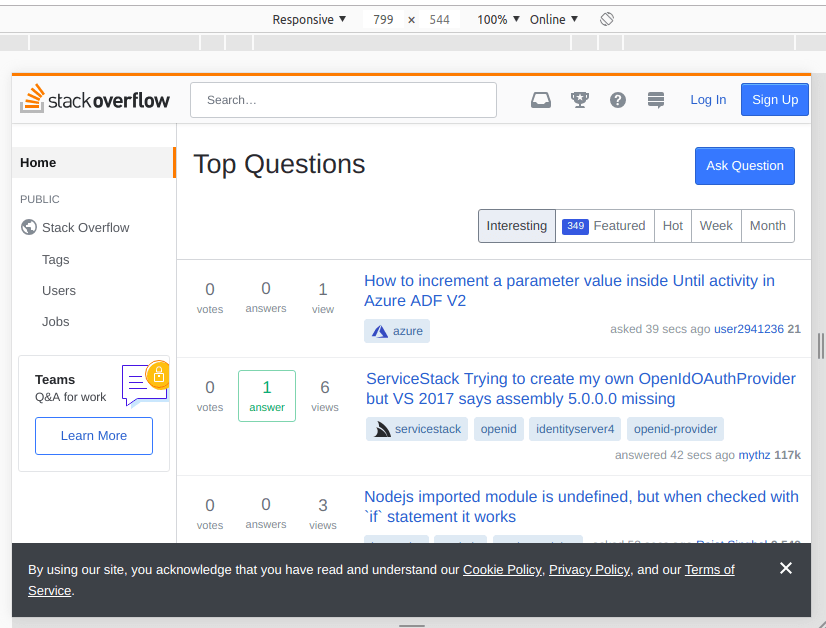
Task: Click the rotate device icon in toolbar
Action: click(606, 19)
